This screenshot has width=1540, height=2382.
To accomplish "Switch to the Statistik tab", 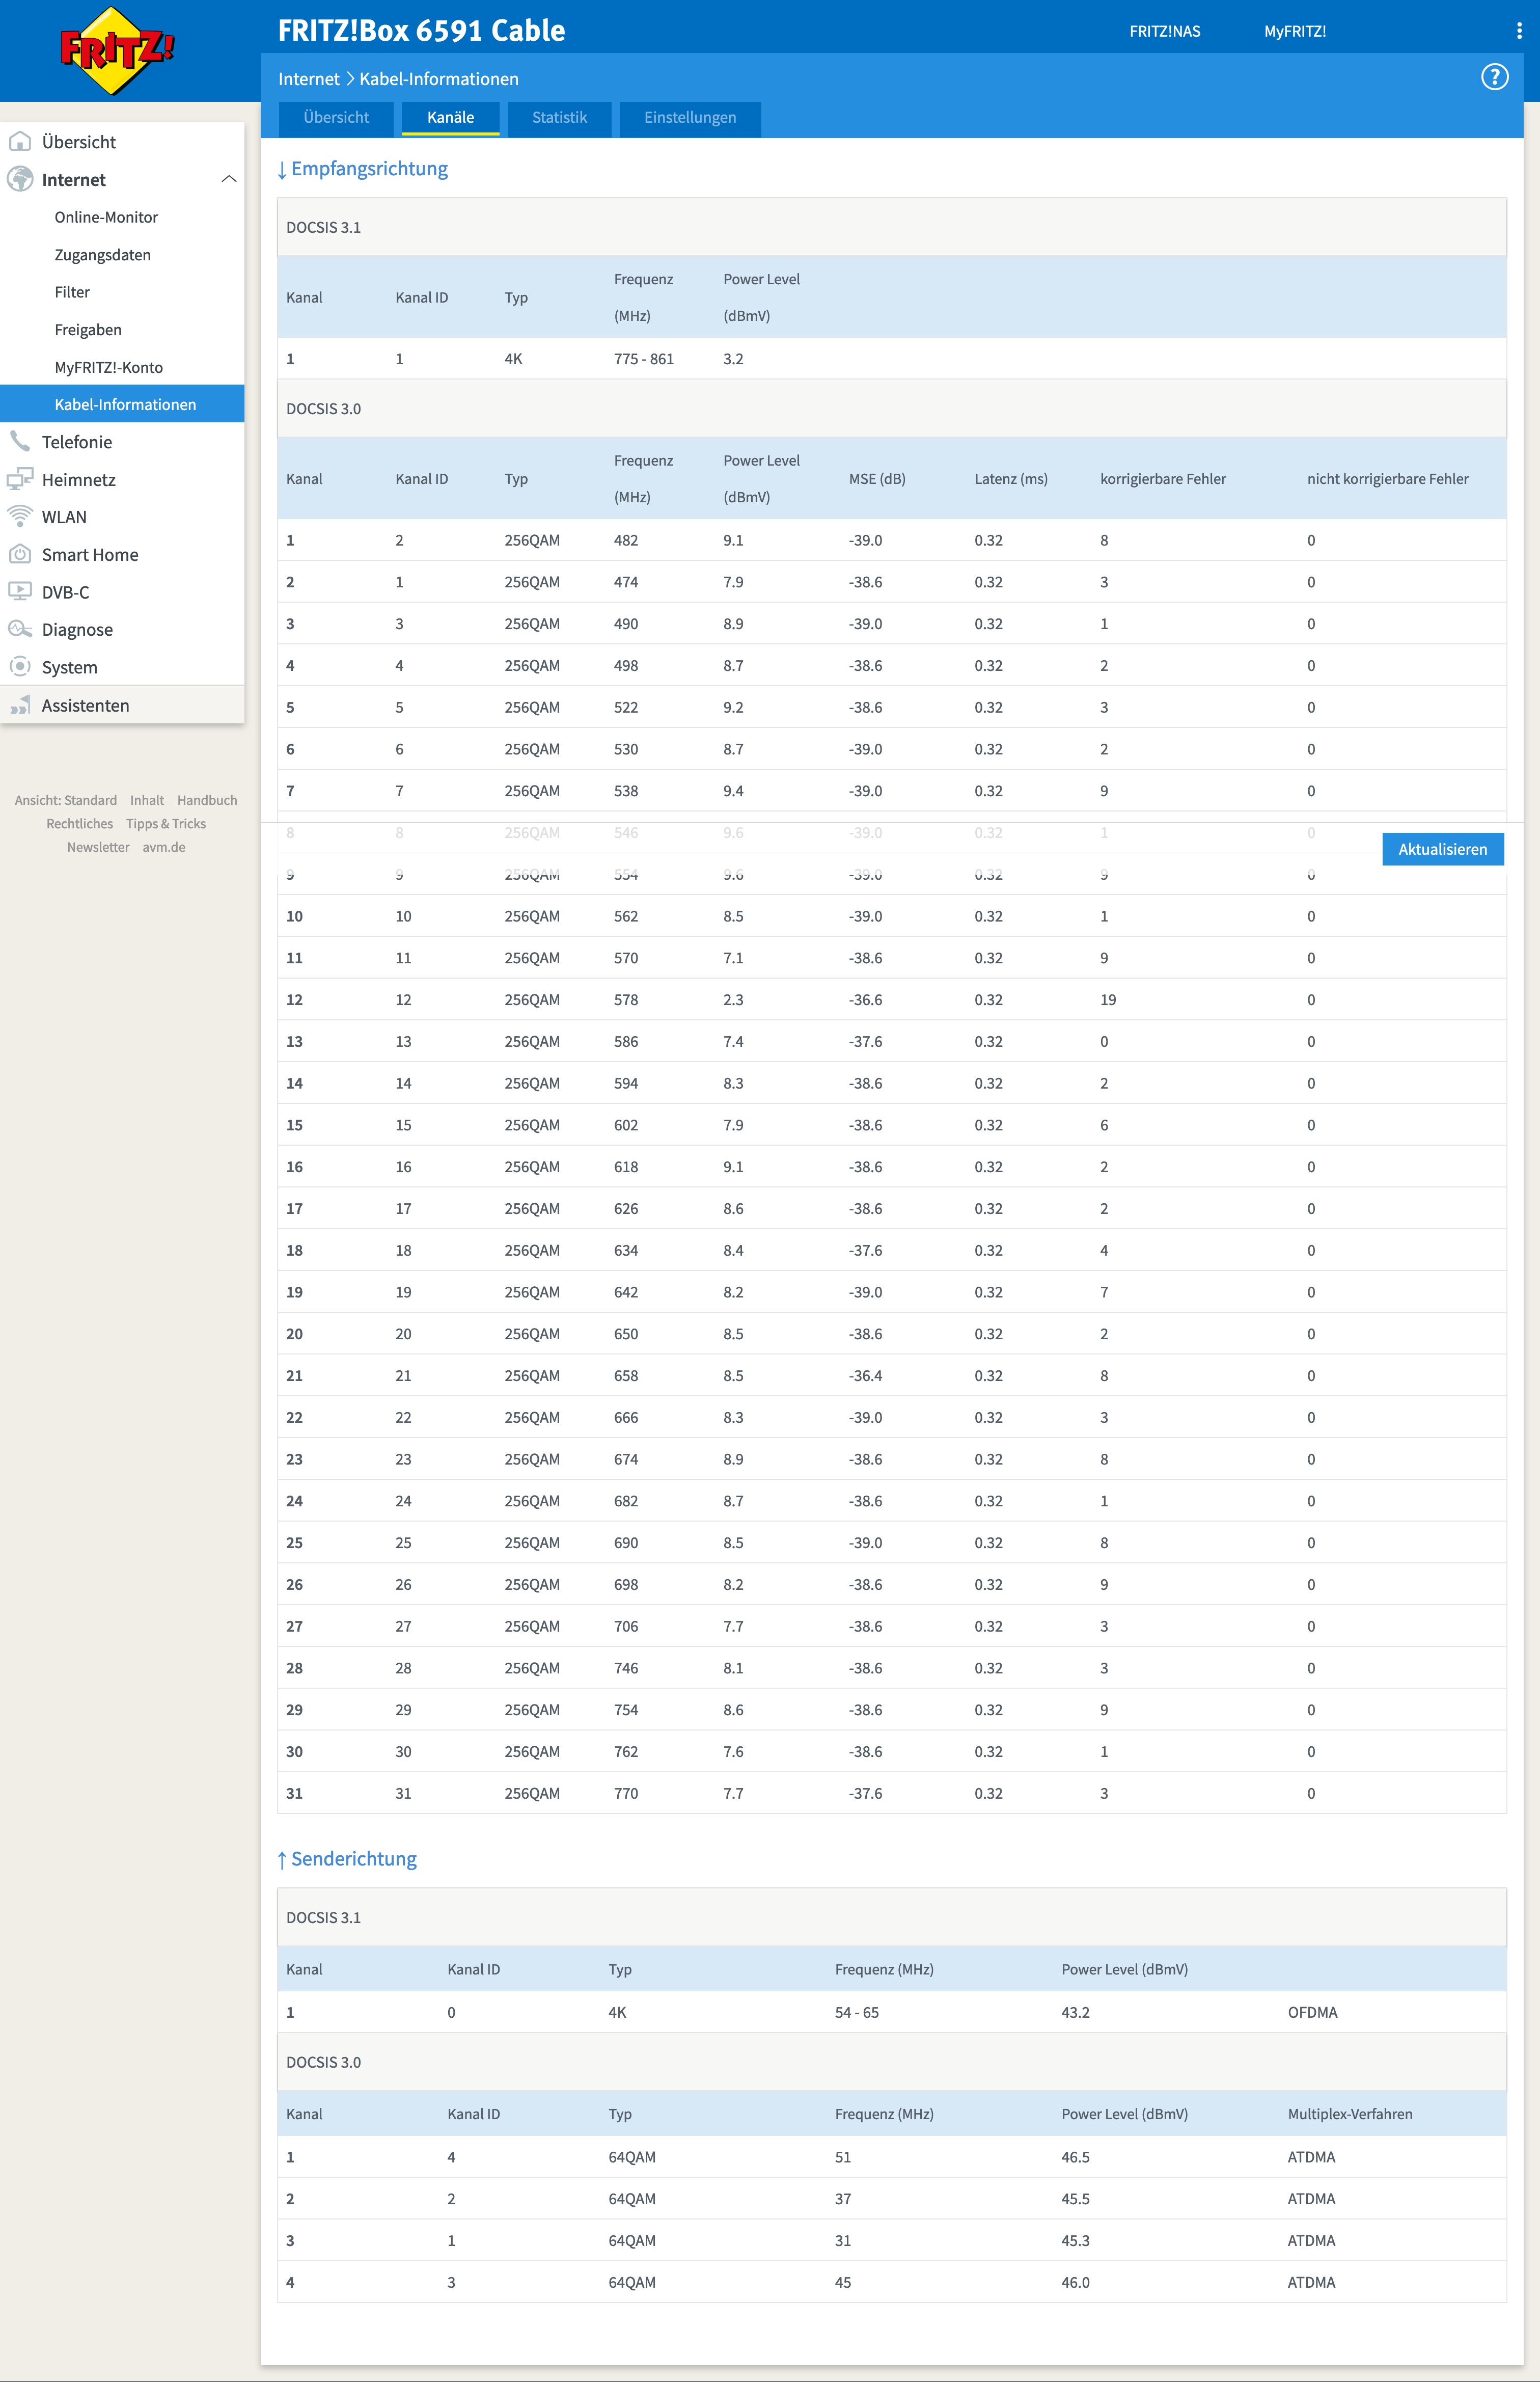I will click(559, 118).
